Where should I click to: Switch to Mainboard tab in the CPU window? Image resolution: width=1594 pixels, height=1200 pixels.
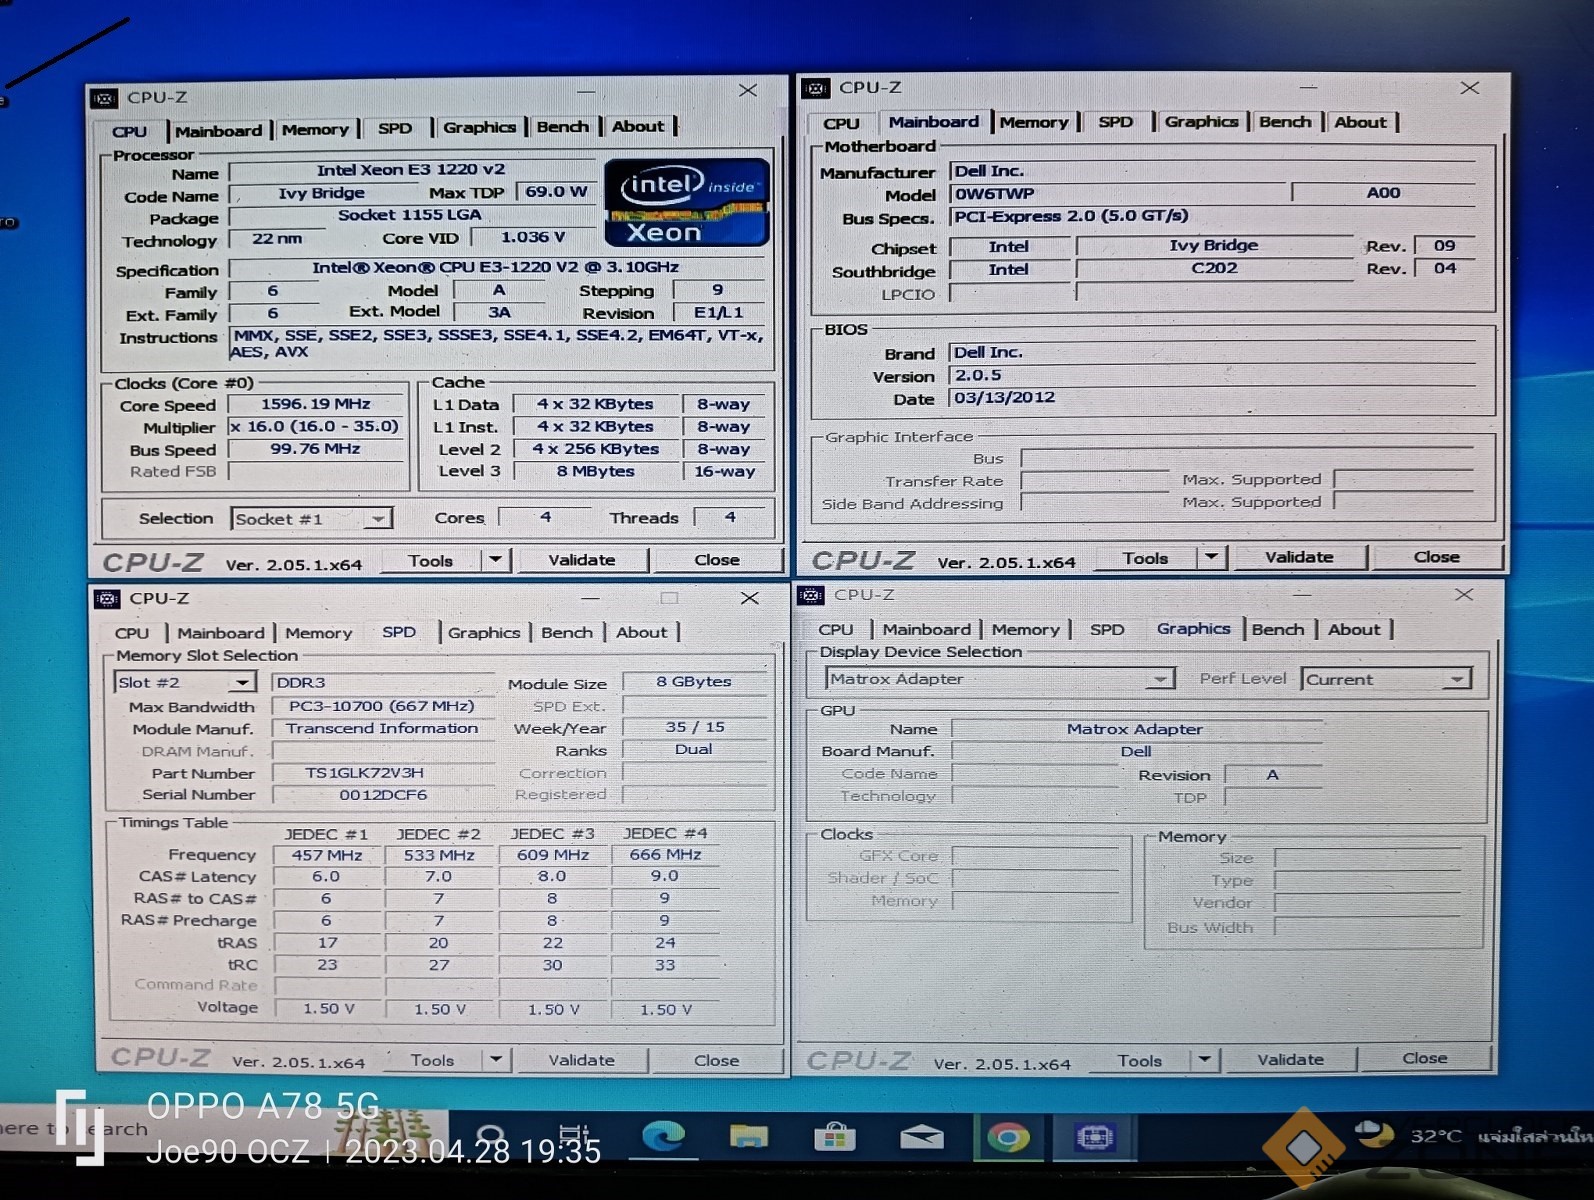[x=218, y=131]
